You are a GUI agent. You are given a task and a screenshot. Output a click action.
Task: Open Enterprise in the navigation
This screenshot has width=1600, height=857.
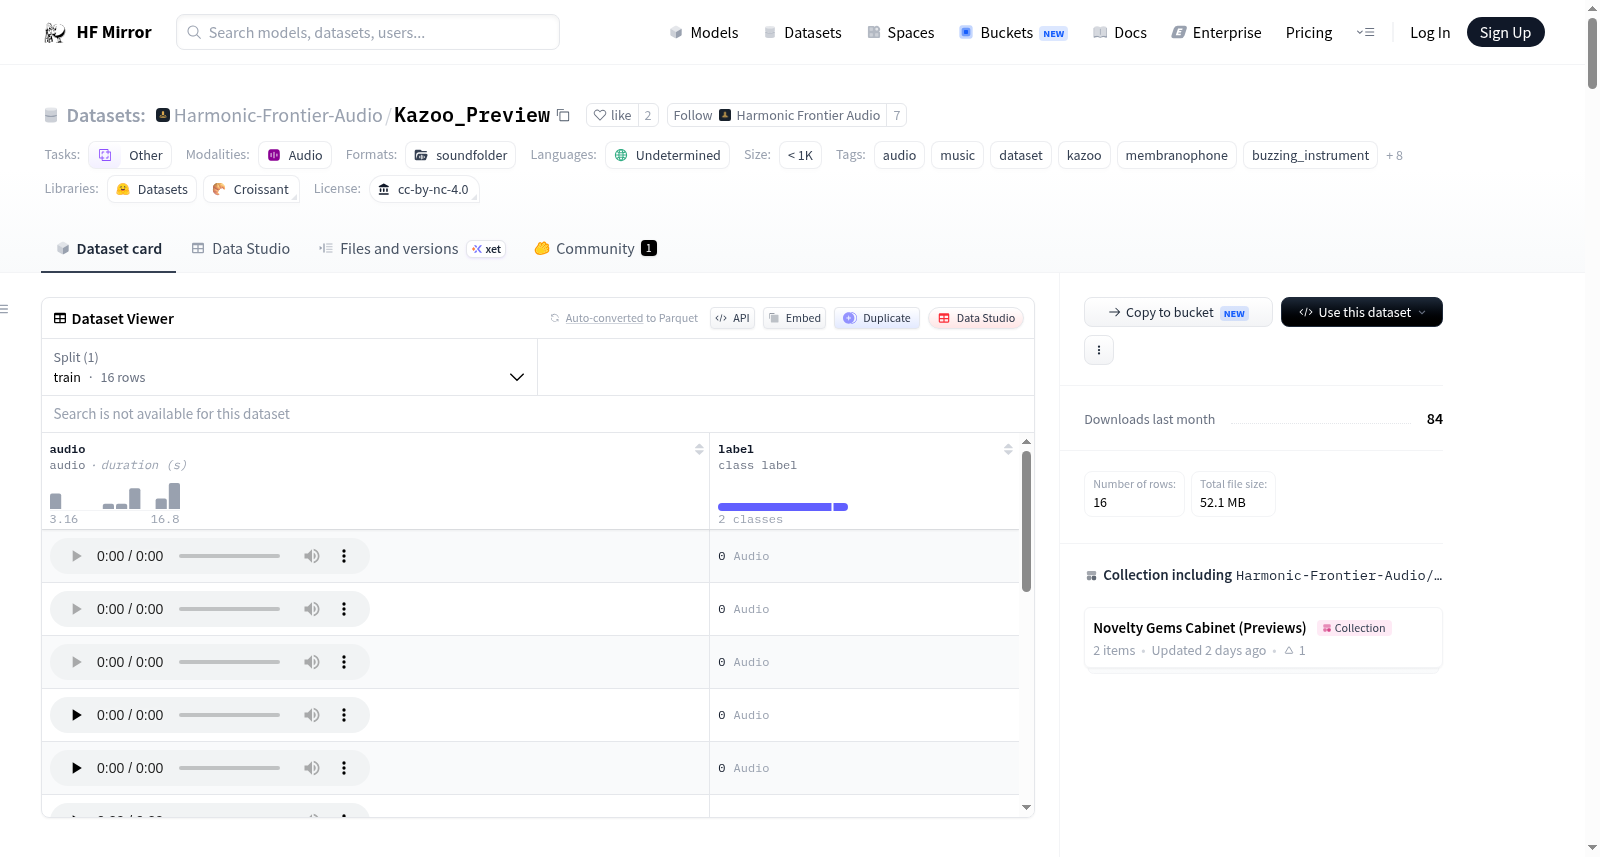pyautogui.click(x=1216, y=33)
